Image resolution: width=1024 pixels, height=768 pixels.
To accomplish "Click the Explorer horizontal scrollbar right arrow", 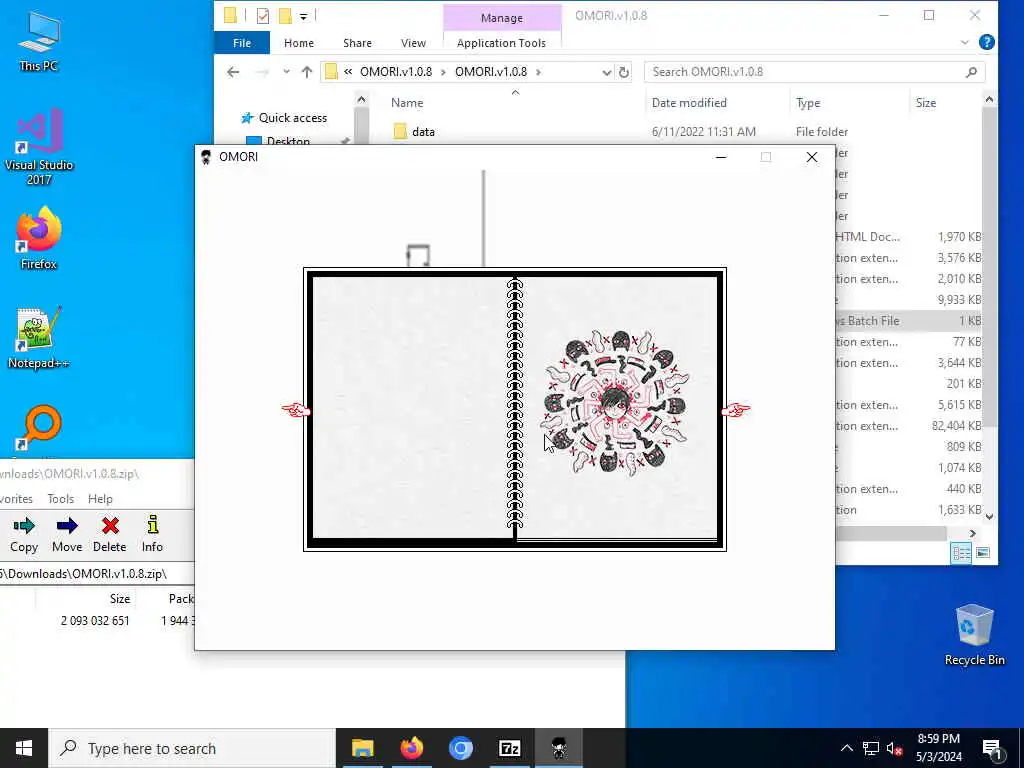I will click(972, 534).
